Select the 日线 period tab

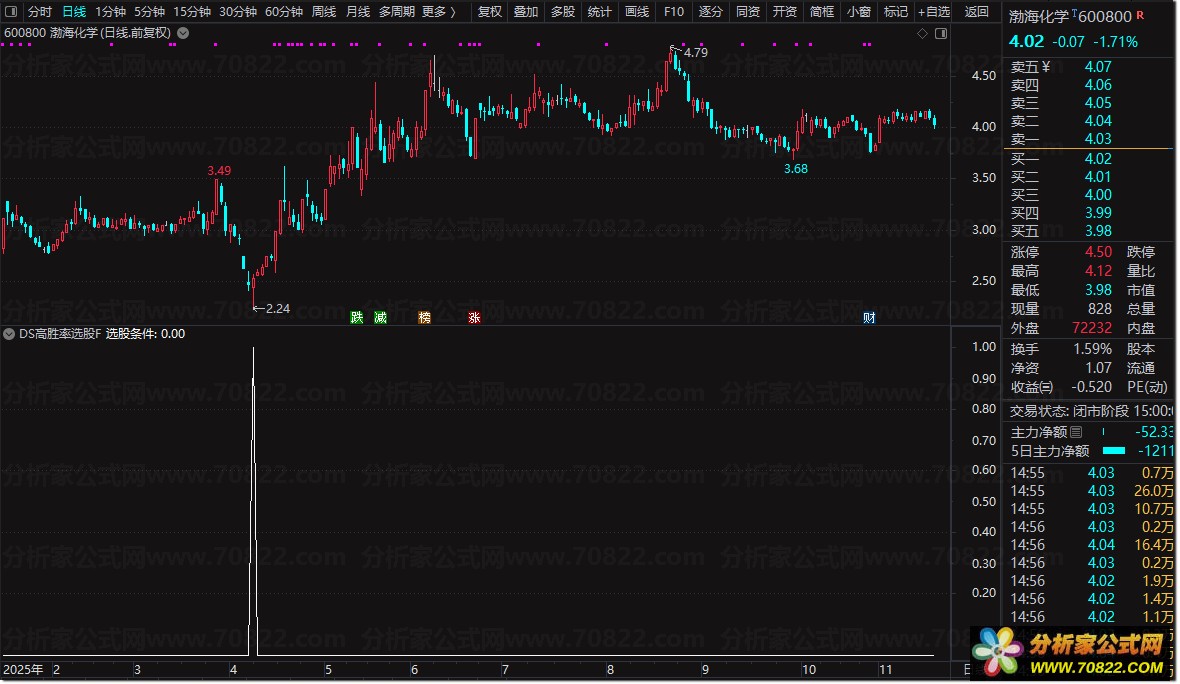point(74,11)
